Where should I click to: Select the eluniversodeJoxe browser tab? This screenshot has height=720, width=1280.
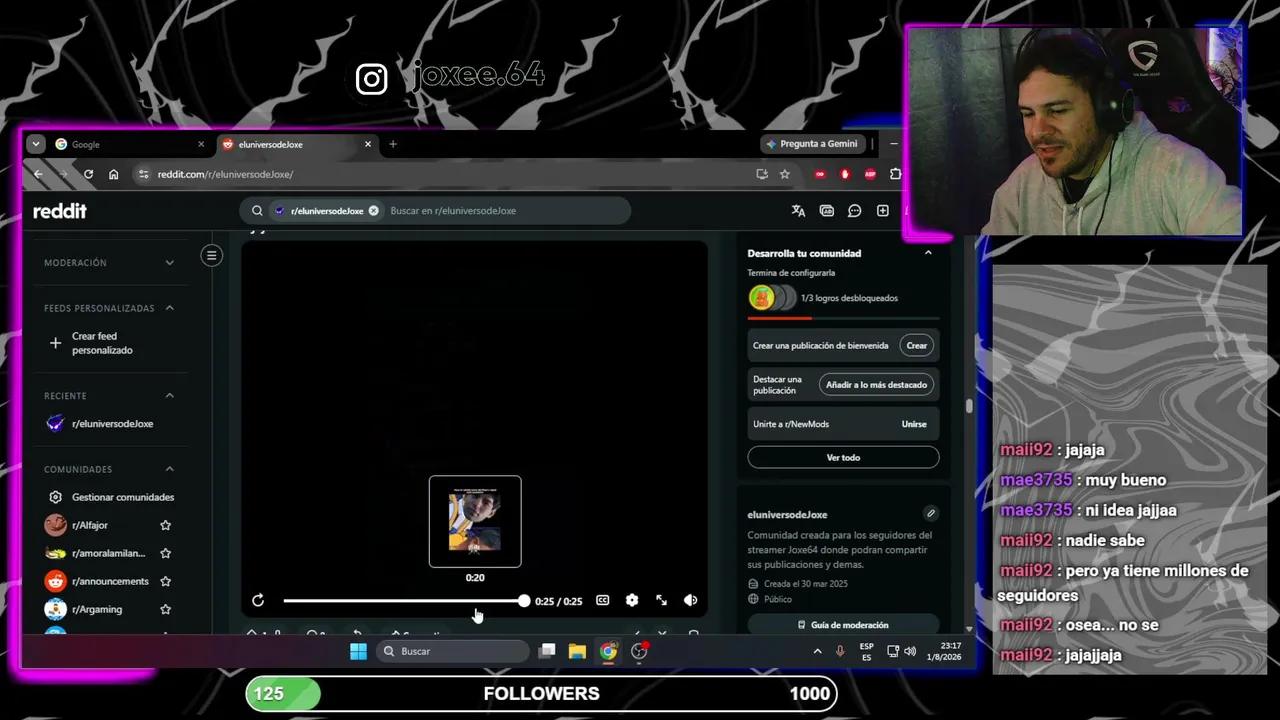click(297, 144)
